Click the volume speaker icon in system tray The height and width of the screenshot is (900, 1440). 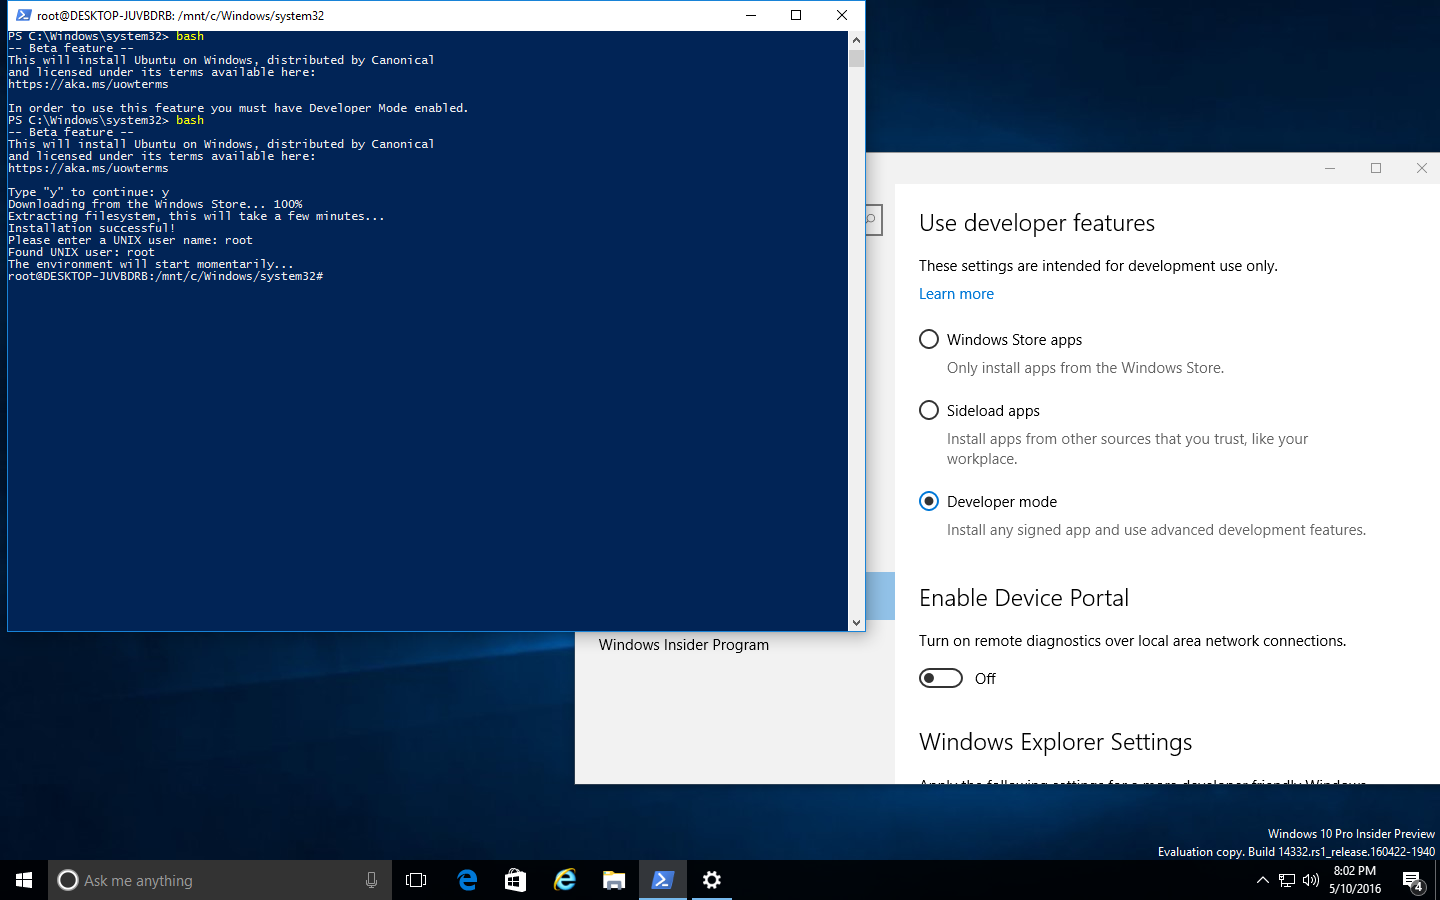pos(1309,880)
